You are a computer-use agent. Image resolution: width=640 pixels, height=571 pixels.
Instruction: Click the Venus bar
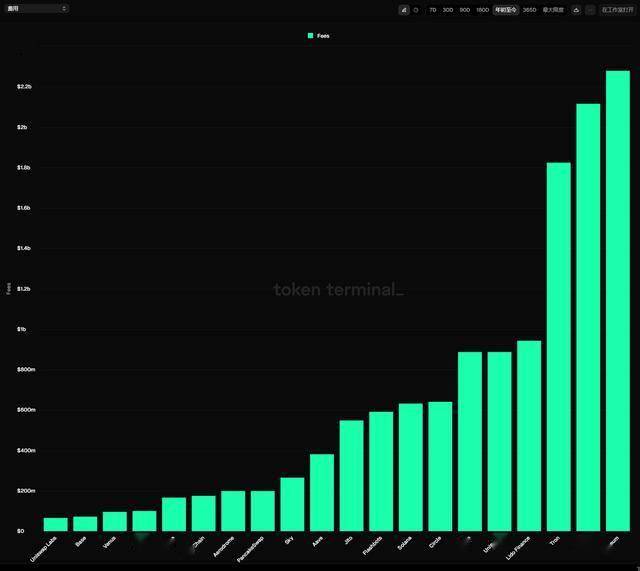pyautogui.click(x=115, y=522)
